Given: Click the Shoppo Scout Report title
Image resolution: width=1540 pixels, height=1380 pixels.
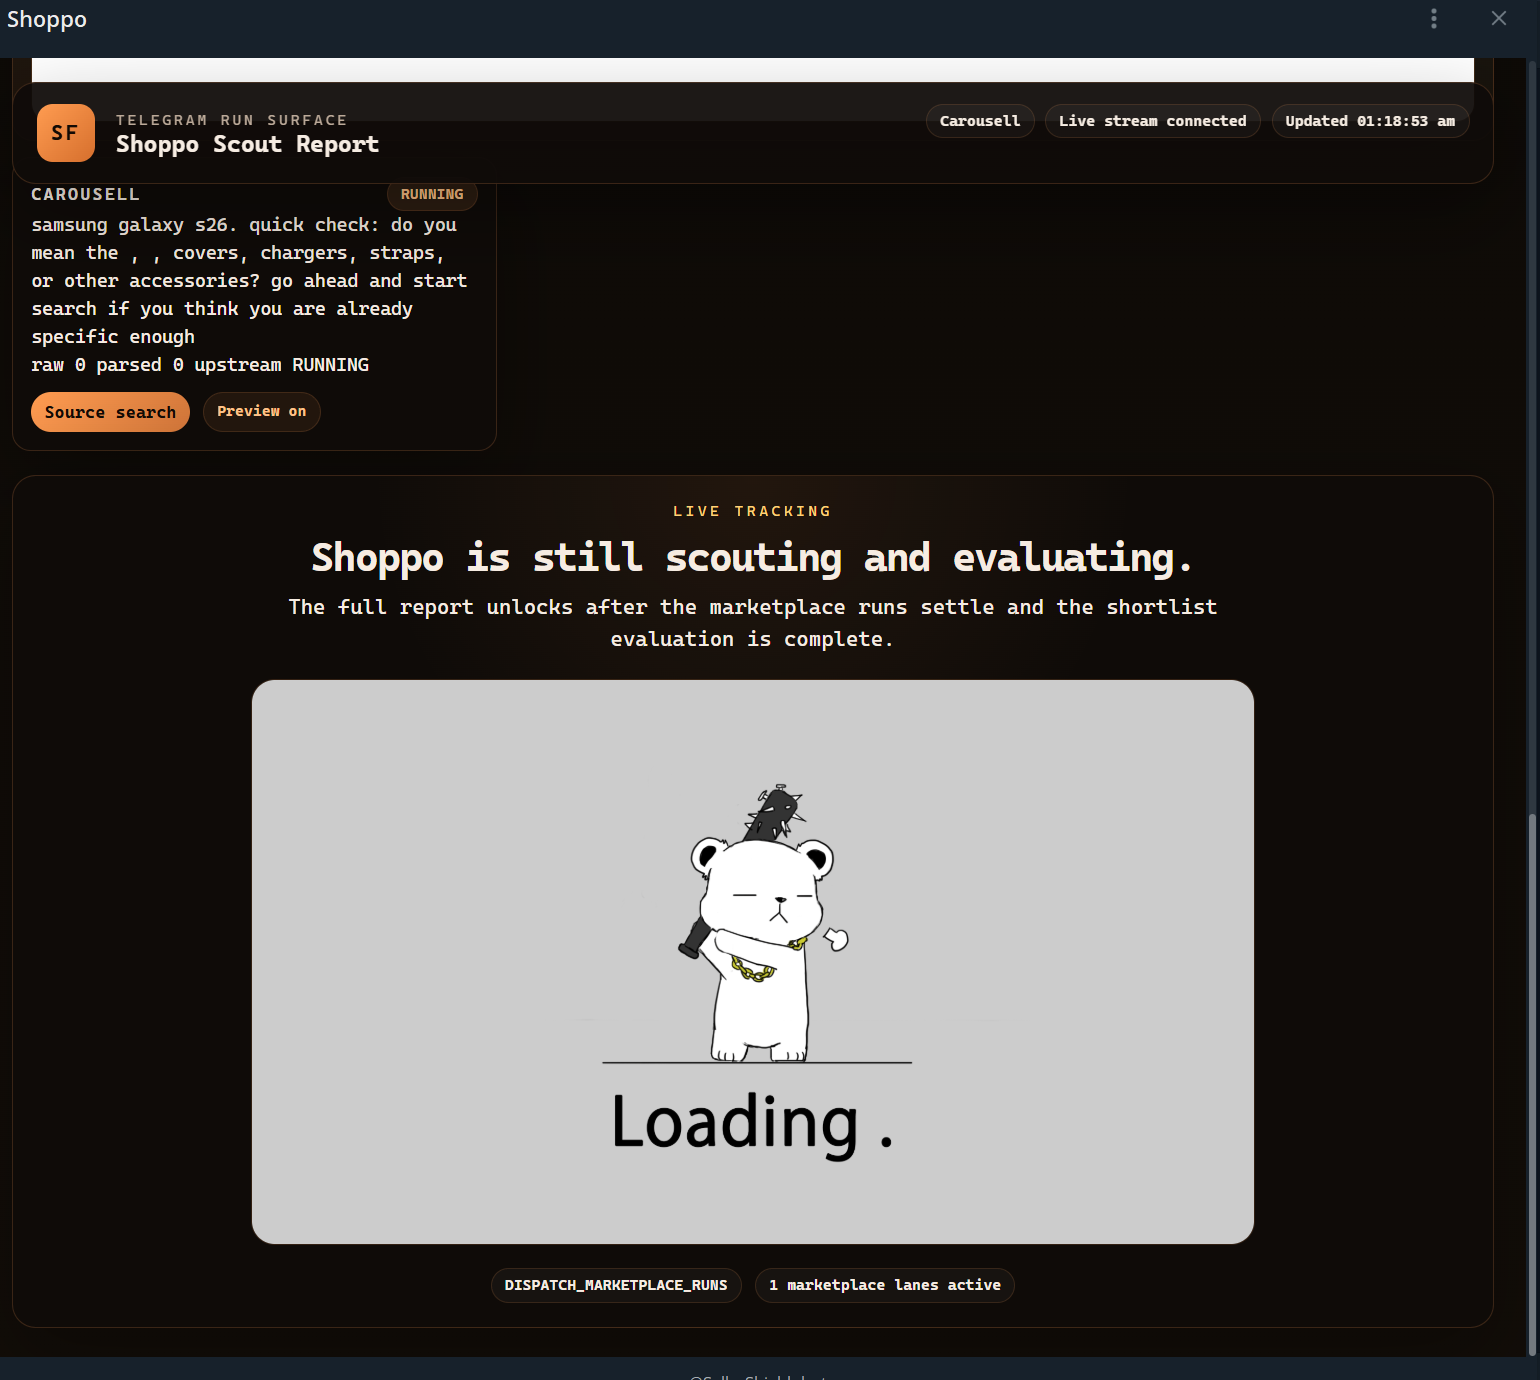Looking at the screenshot, I should click(247, 144).
